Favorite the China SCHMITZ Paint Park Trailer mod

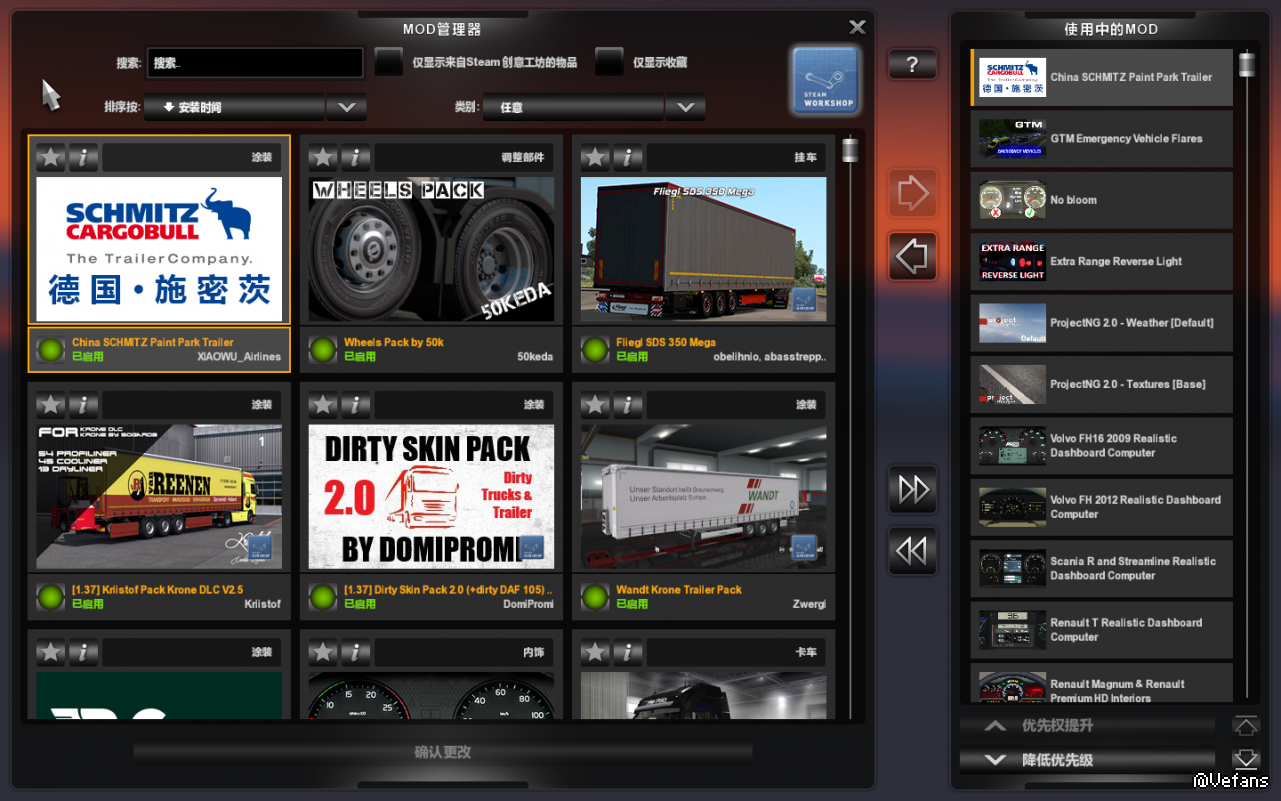tap(51, 157)
